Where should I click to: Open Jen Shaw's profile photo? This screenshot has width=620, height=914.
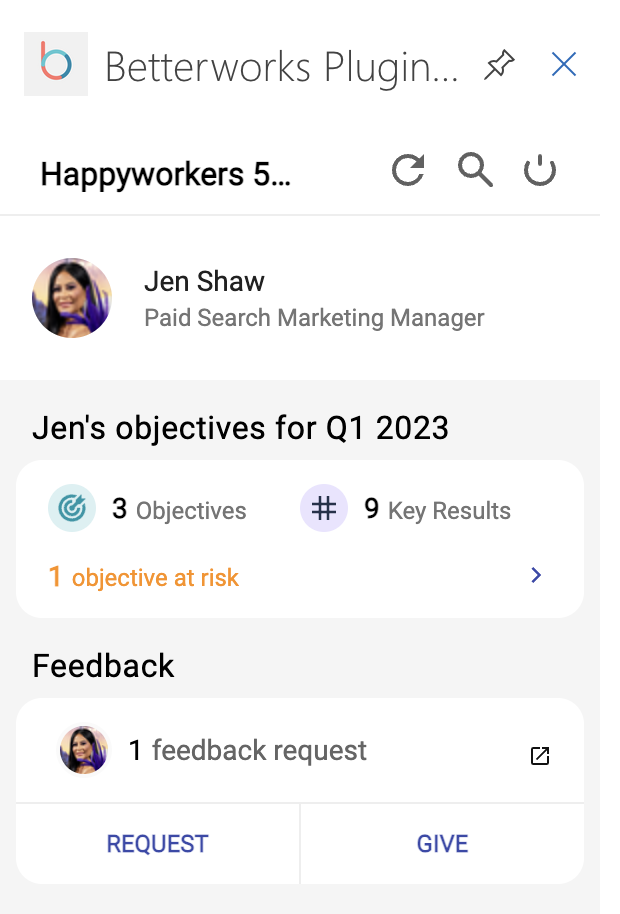coord(72,298)
